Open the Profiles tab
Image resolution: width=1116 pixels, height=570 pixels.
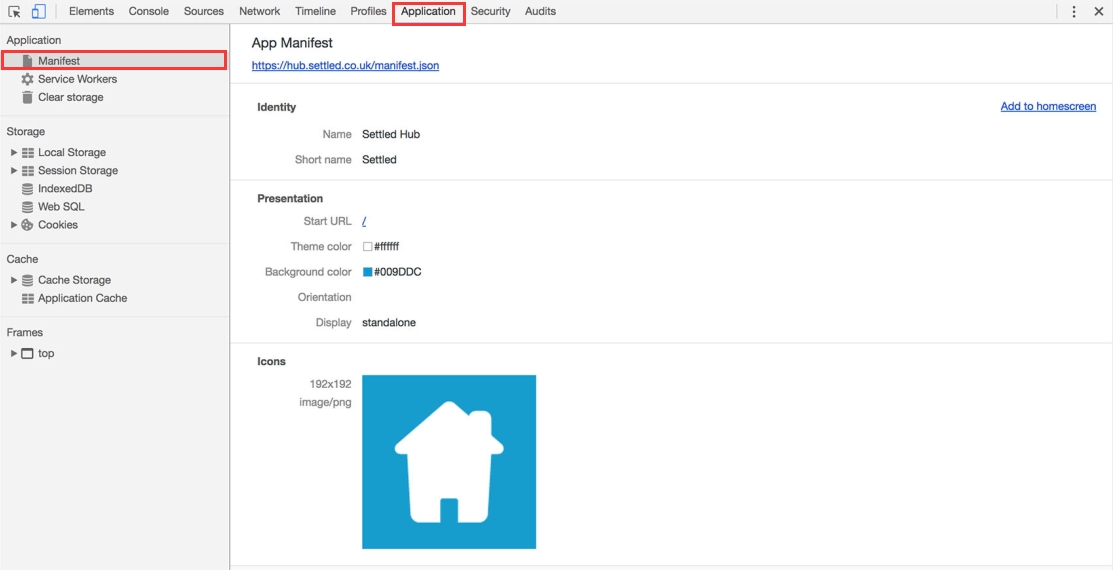[368, 11]
